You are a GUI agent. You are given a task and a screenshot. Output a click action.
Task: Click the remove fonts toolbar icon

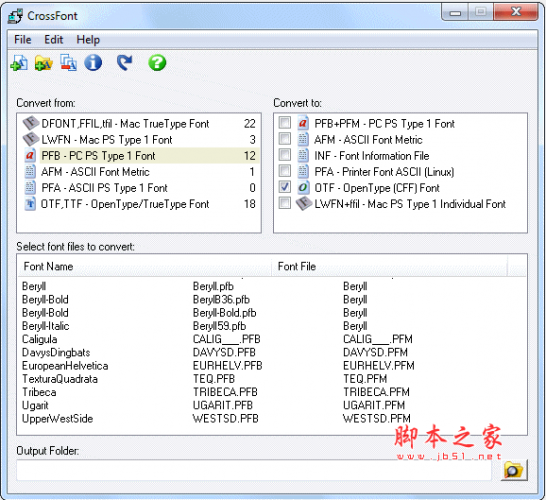click(68, 63)
